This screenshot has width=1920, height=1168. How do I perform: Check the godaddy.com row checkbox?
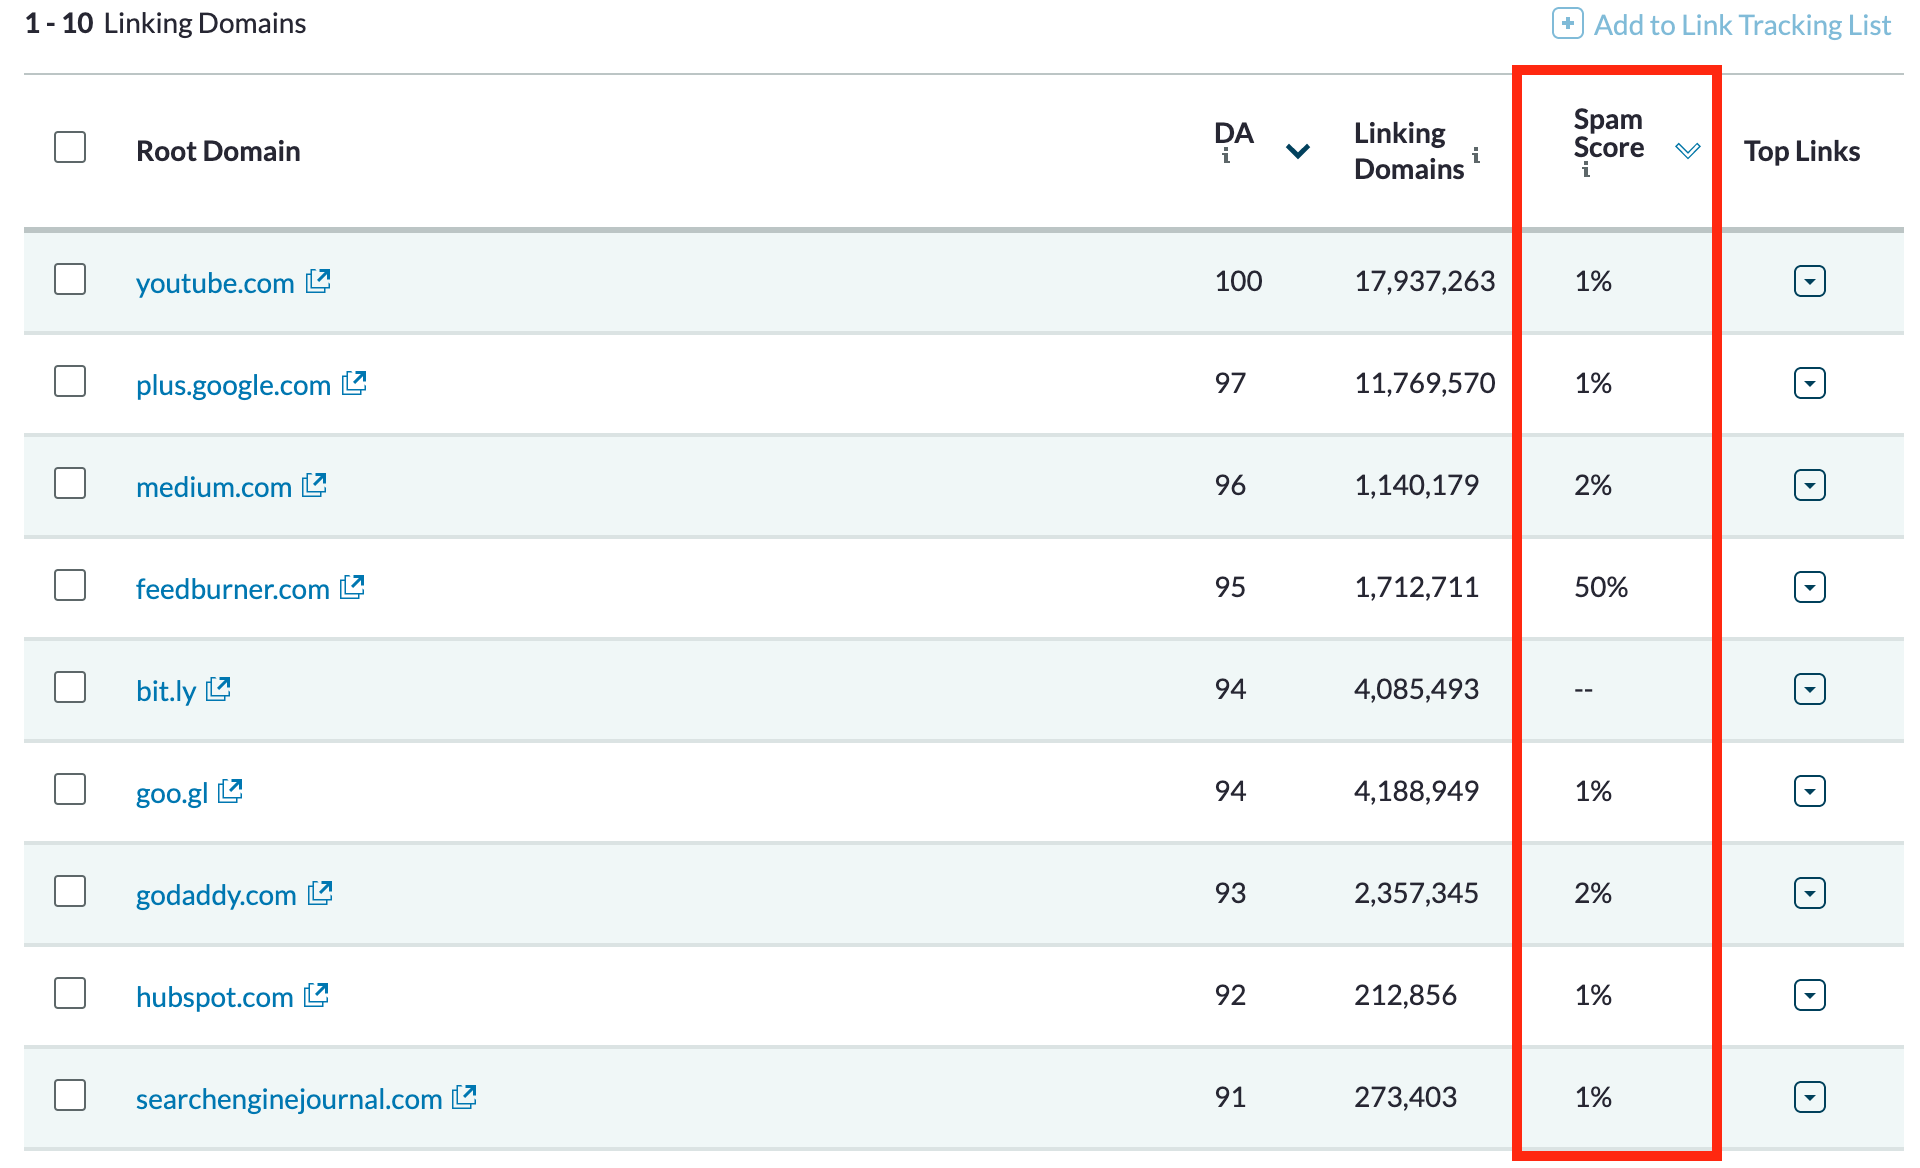[x=70, y=891]
